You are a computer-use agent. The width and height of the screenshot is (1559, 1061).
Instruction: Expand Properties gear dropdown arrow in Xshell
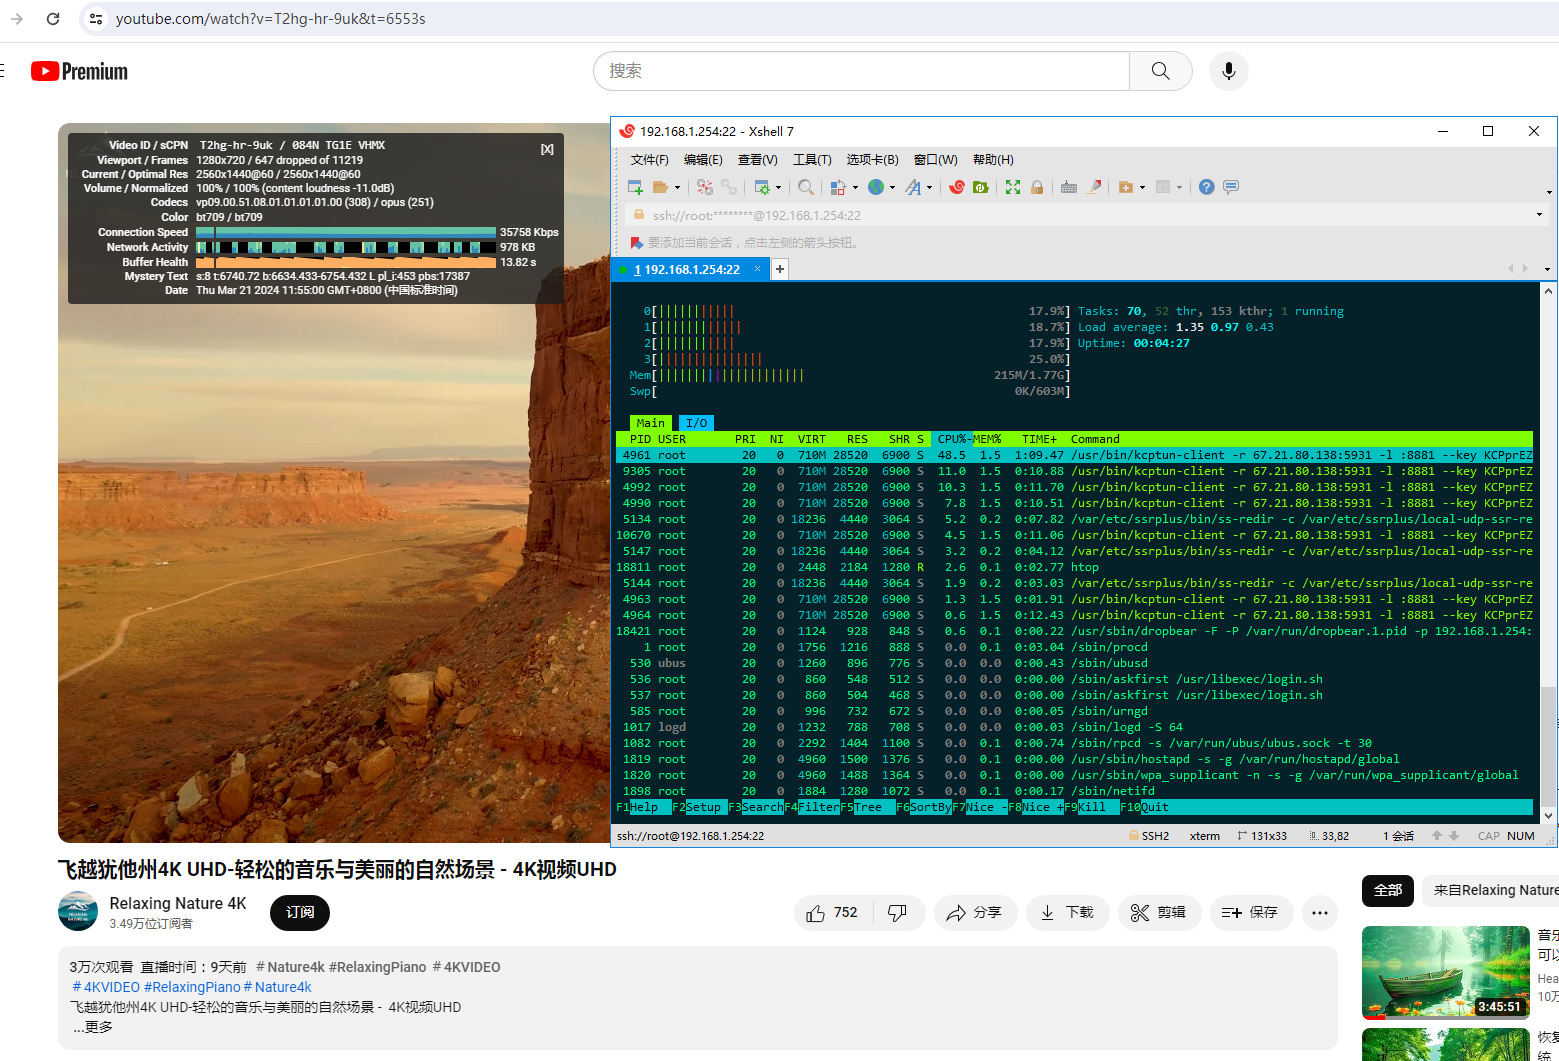tap(779, 188)
